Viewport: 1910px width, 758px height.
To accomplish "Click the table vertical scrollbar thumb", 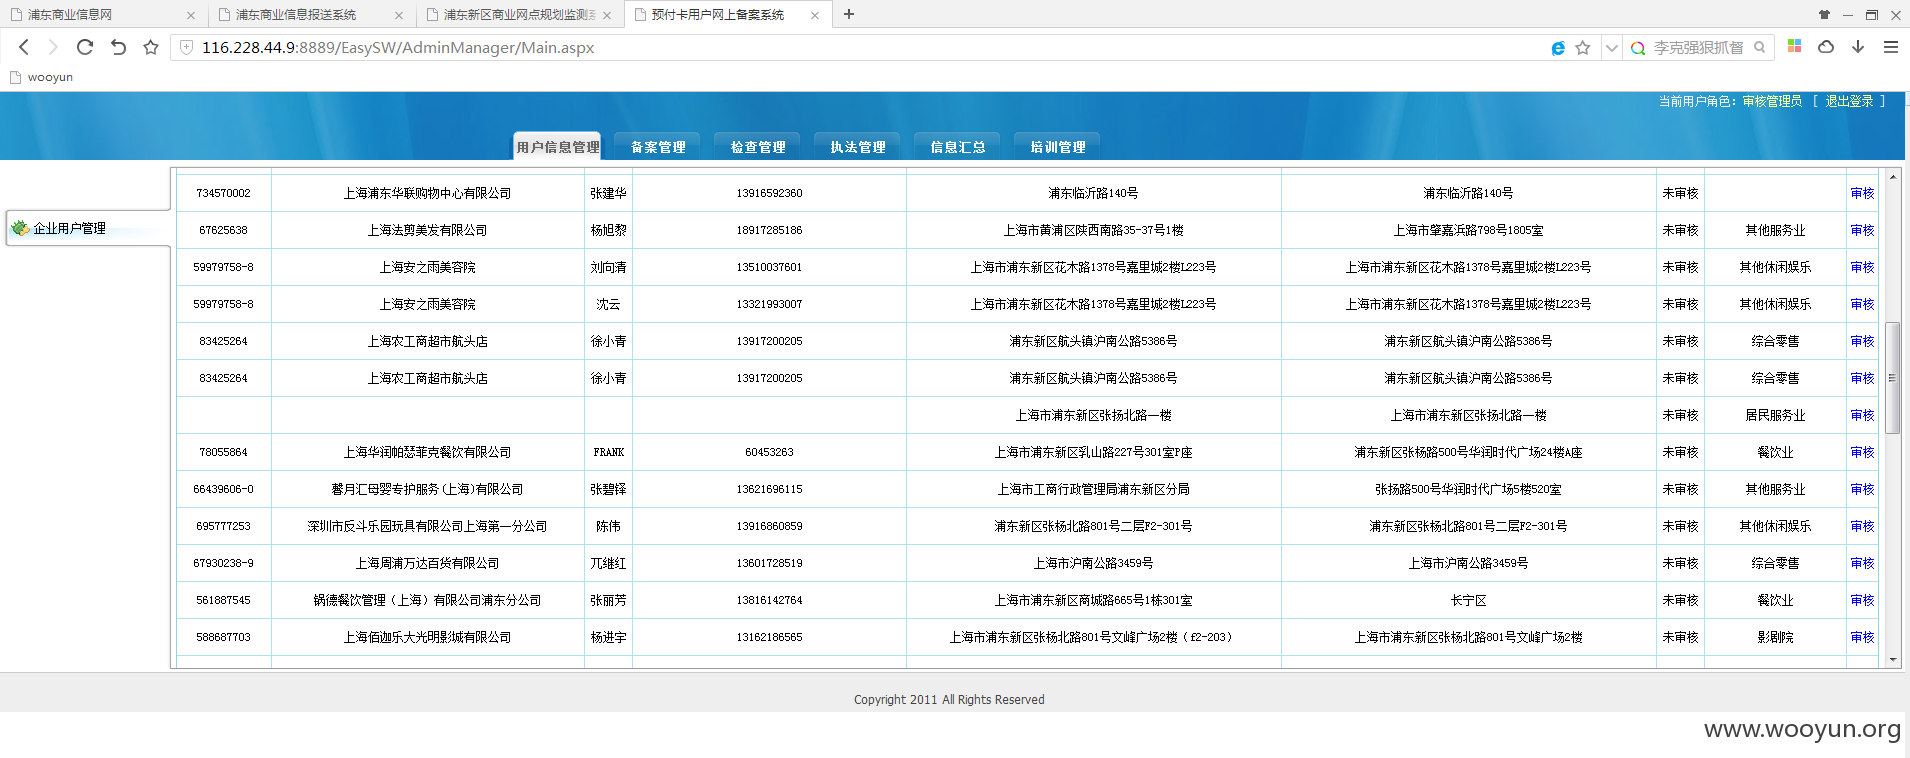I will pyautogui.click(x=1892, y=378).
